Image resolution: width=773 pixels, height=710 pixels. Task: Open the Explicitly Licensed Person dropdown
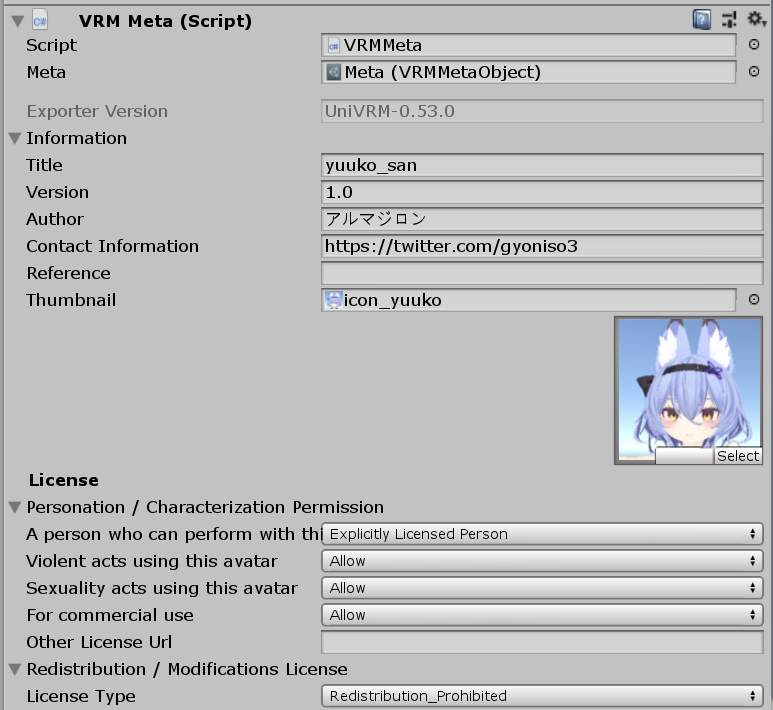click(x=542, y=534)
